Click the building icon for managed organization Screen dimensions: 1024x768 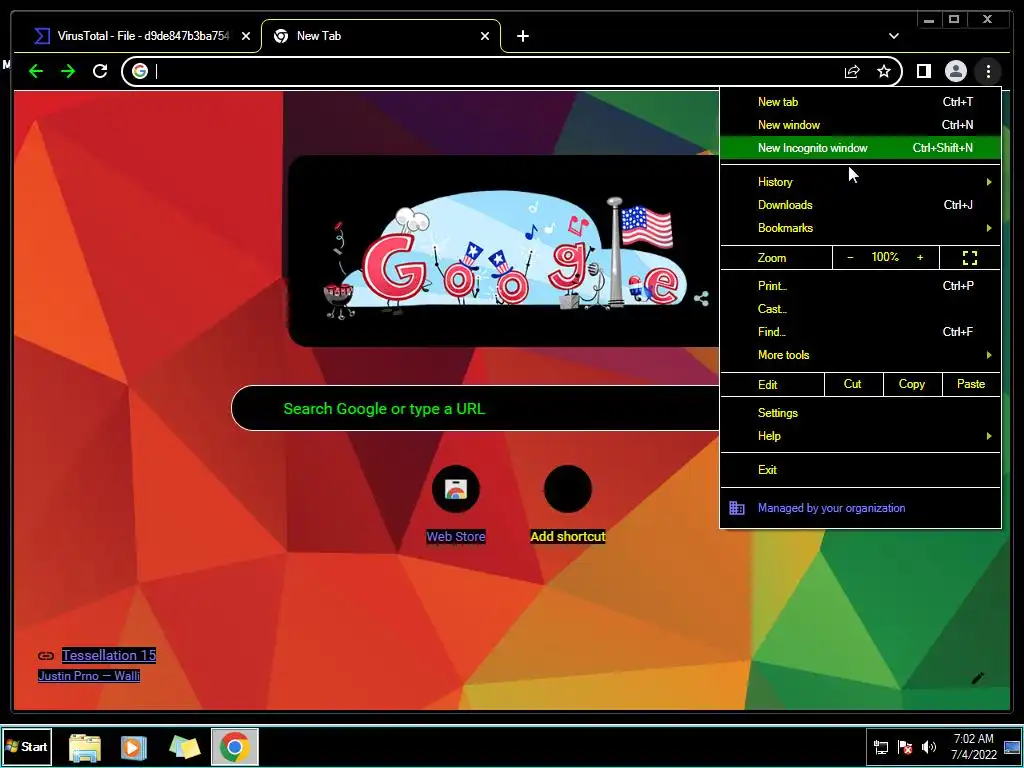tap(737, 508)
